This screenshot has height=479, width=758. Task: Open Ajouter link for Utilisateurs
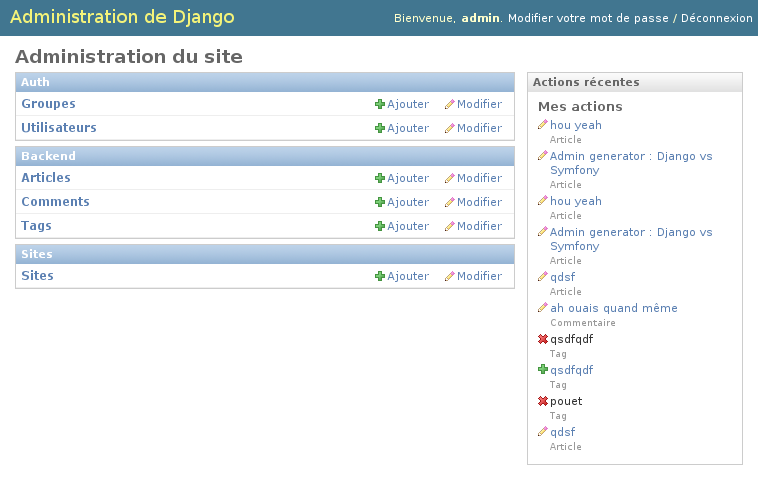(x=408, y=128)
